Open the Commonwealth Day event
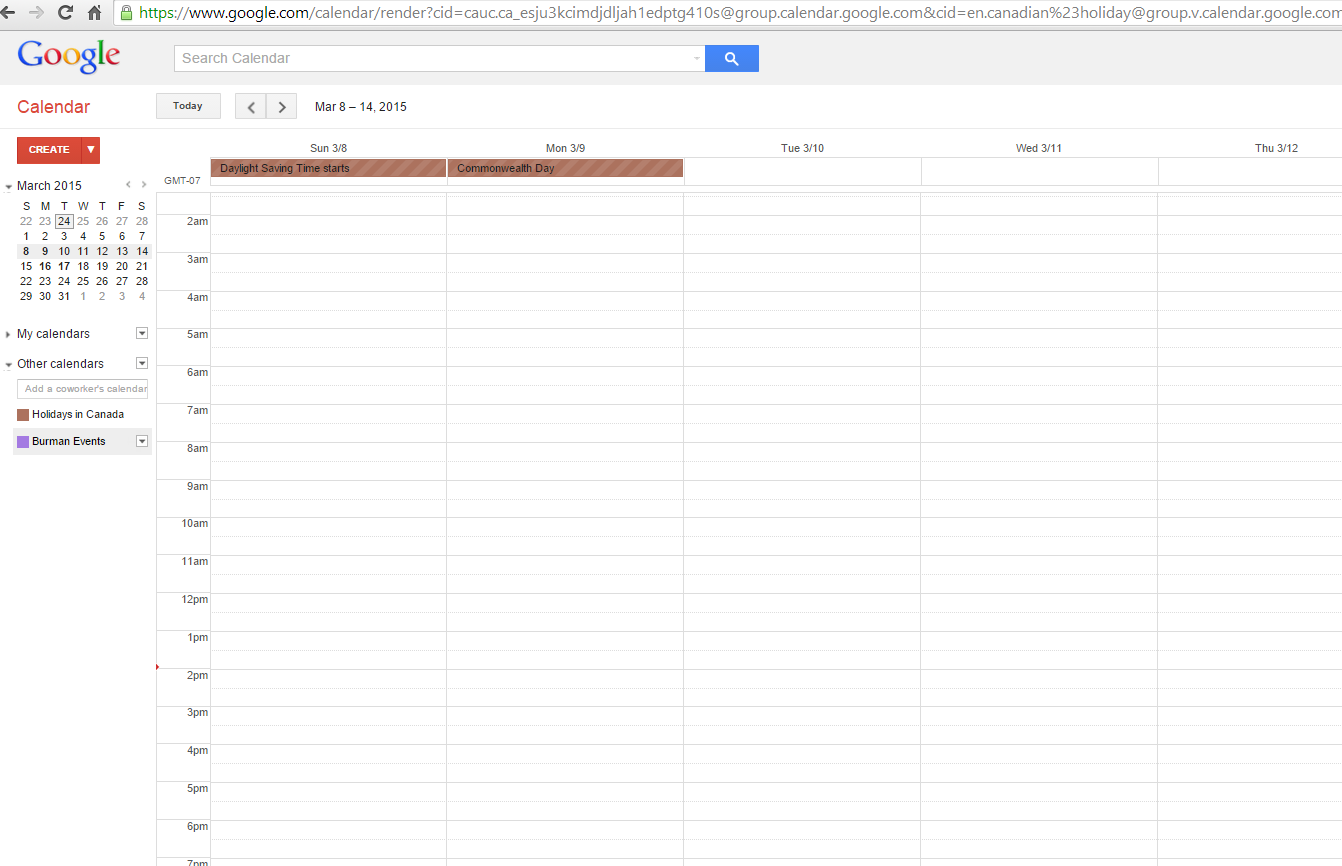Viewport: 1342px width, 866px height. 565,168
